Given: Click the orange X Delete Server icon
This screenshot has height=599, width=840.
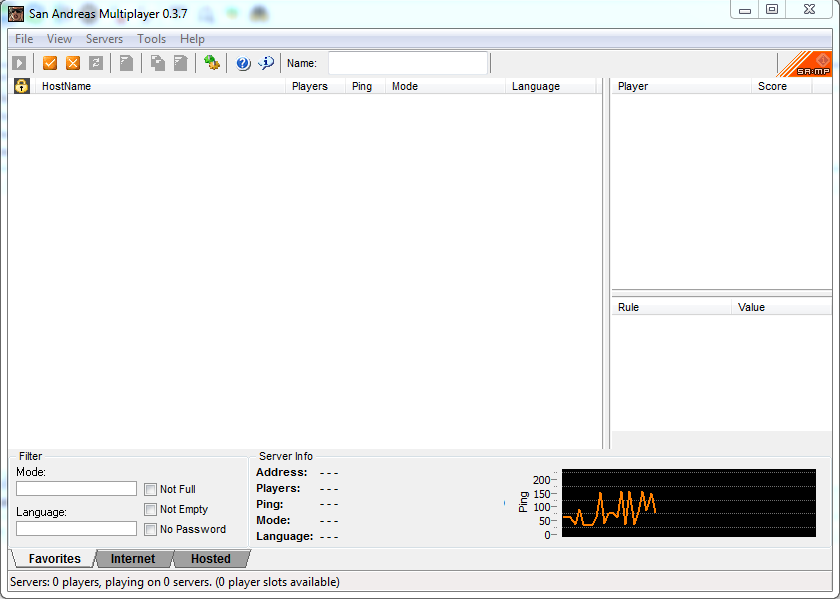Looking at the screenshot, I should [73, 63].
